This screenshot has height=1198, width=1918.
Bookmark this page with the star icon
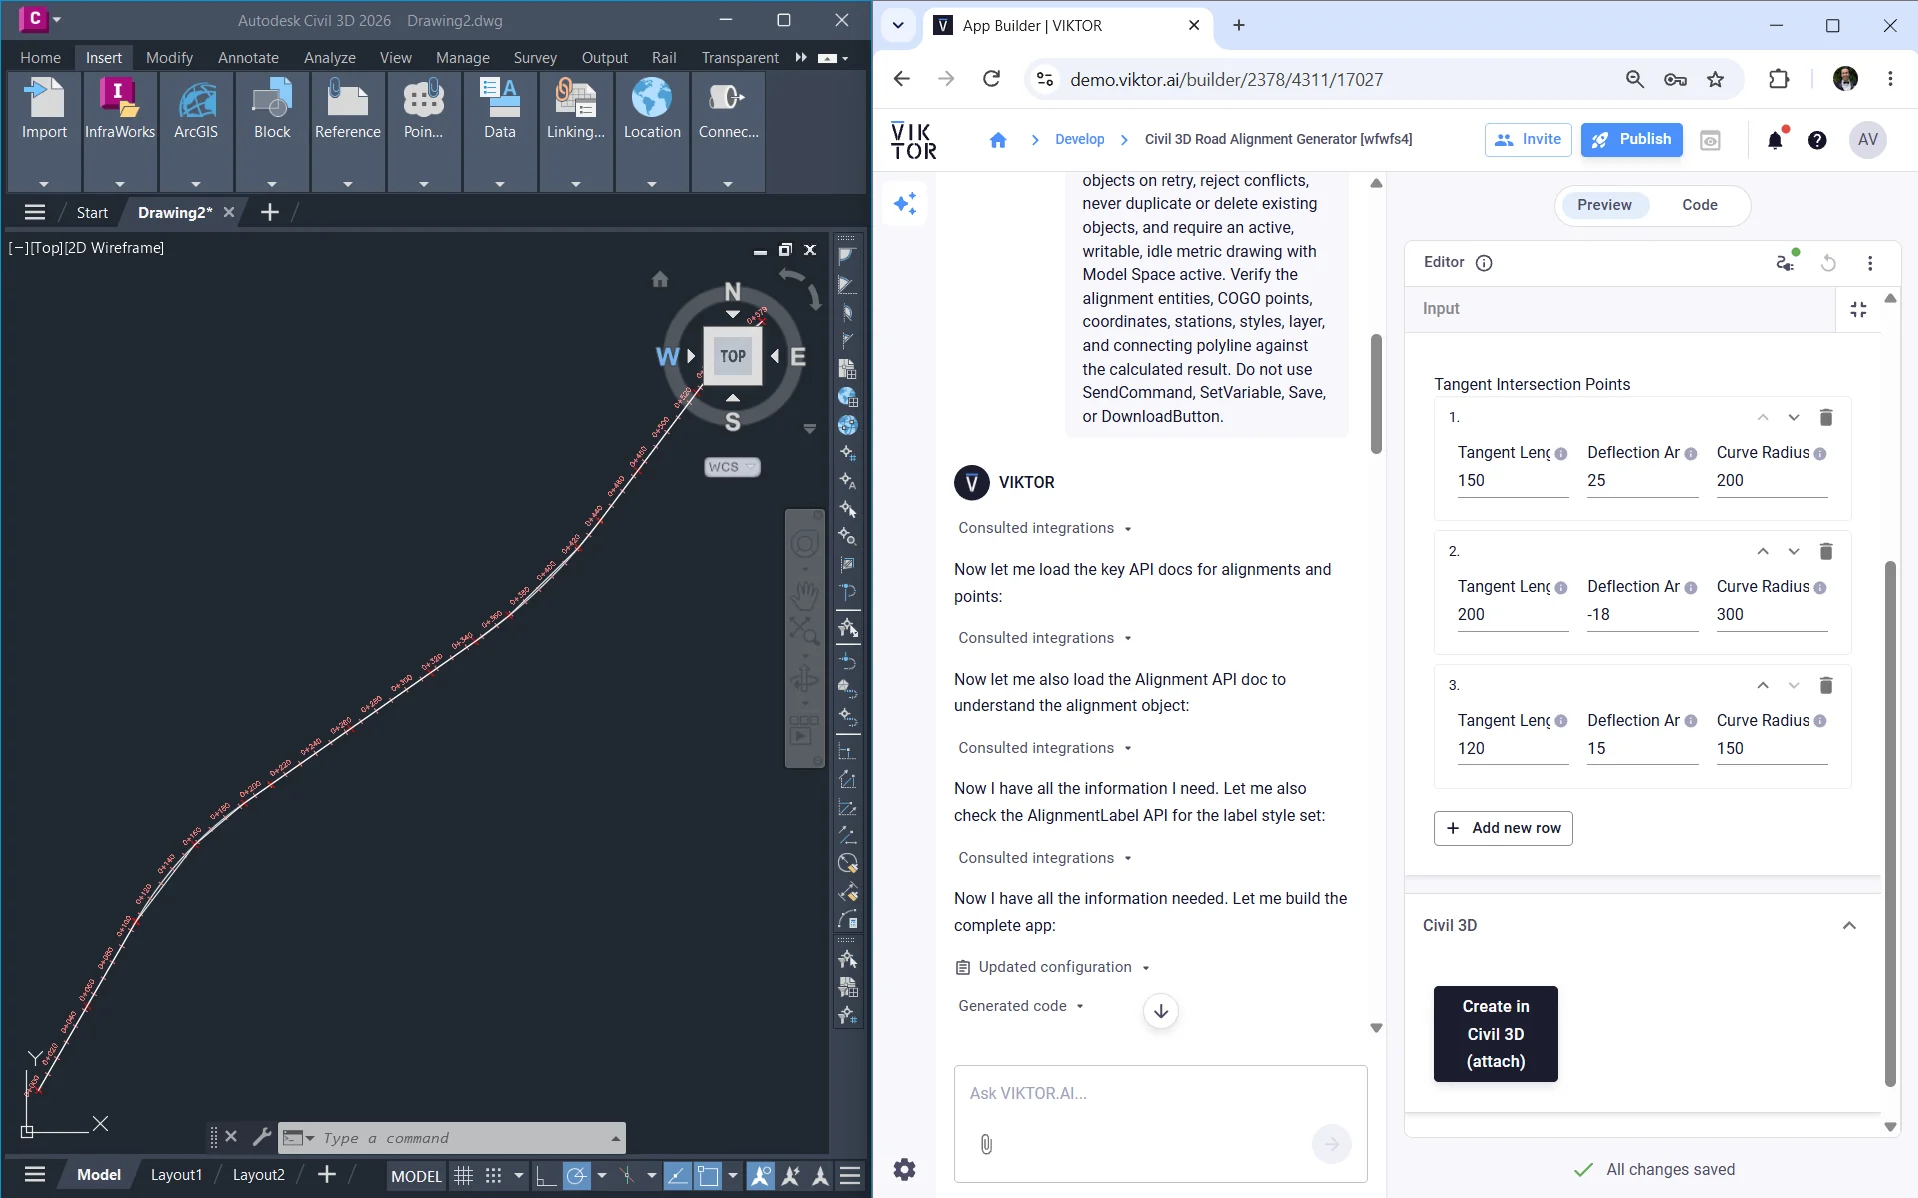[x=1716, y=79]
